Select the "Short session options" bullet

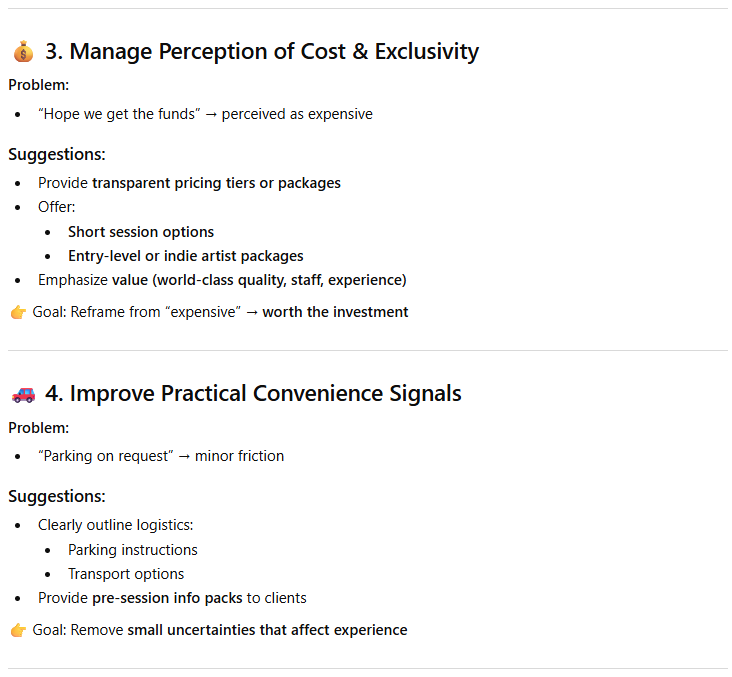[141, 232]
